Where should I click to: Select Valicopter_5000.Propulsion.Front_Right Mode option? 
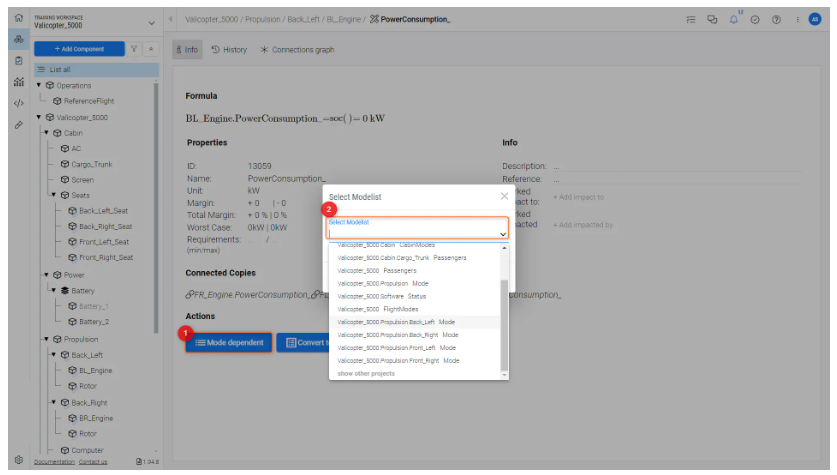coord(415,360)
